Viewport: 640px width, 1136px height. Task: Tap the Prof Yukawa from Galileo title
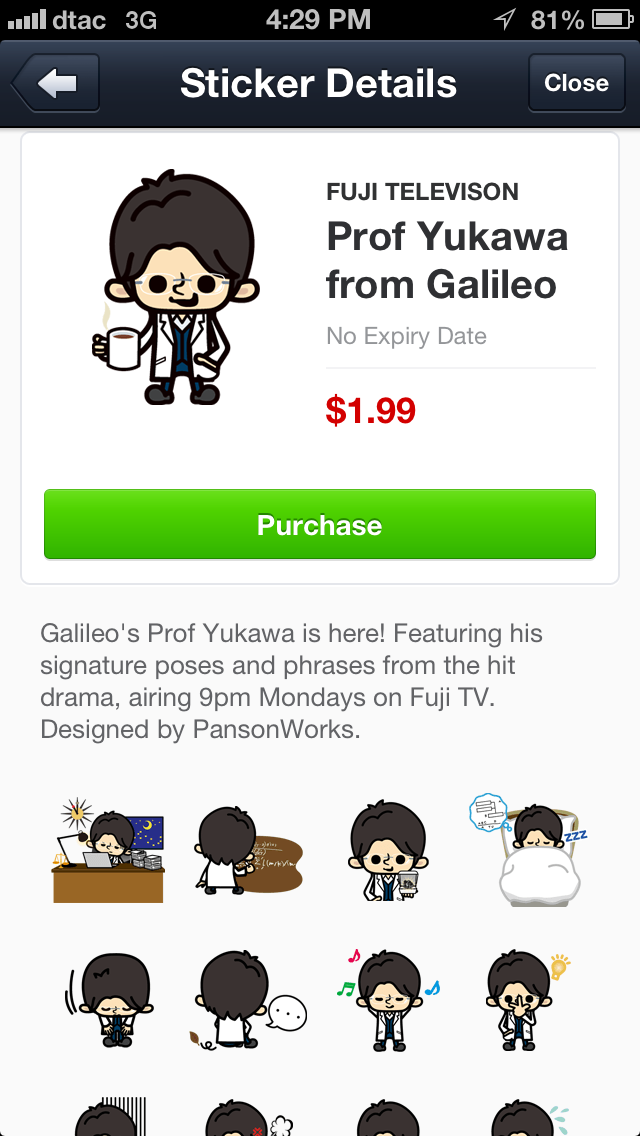447,259
